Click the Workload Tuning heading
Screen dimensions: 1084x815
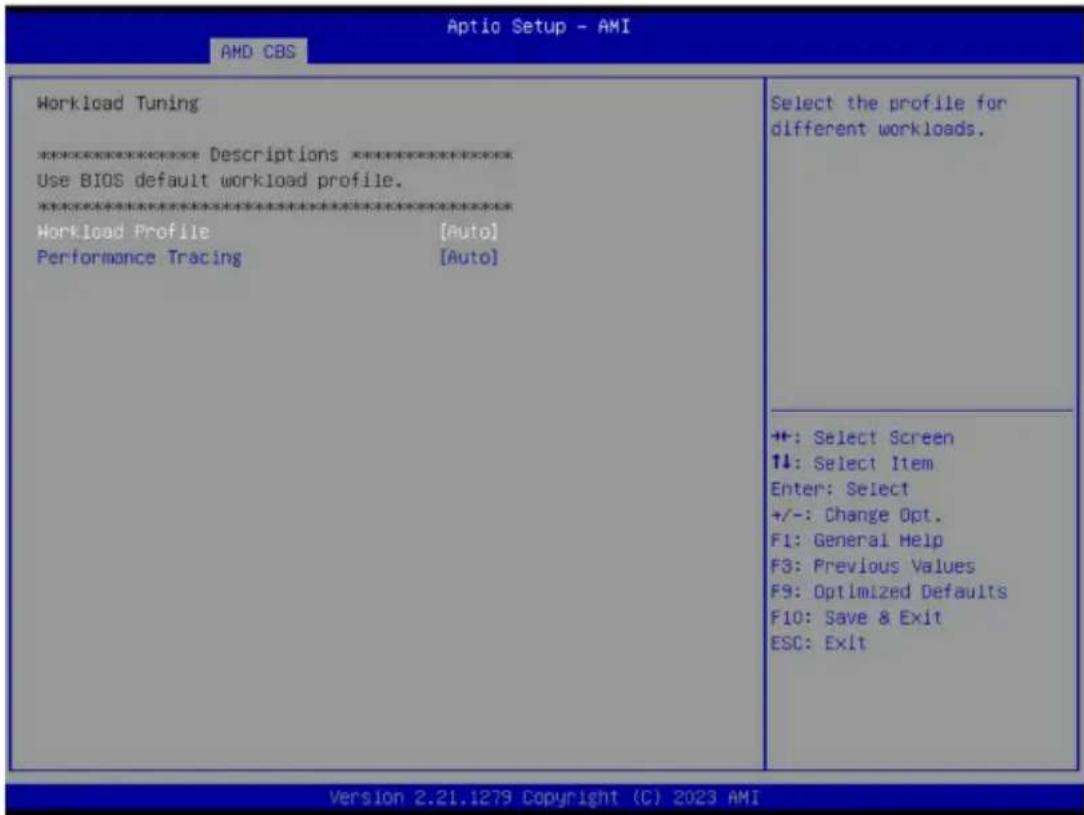pyautogui.click(x=118, y=103)
